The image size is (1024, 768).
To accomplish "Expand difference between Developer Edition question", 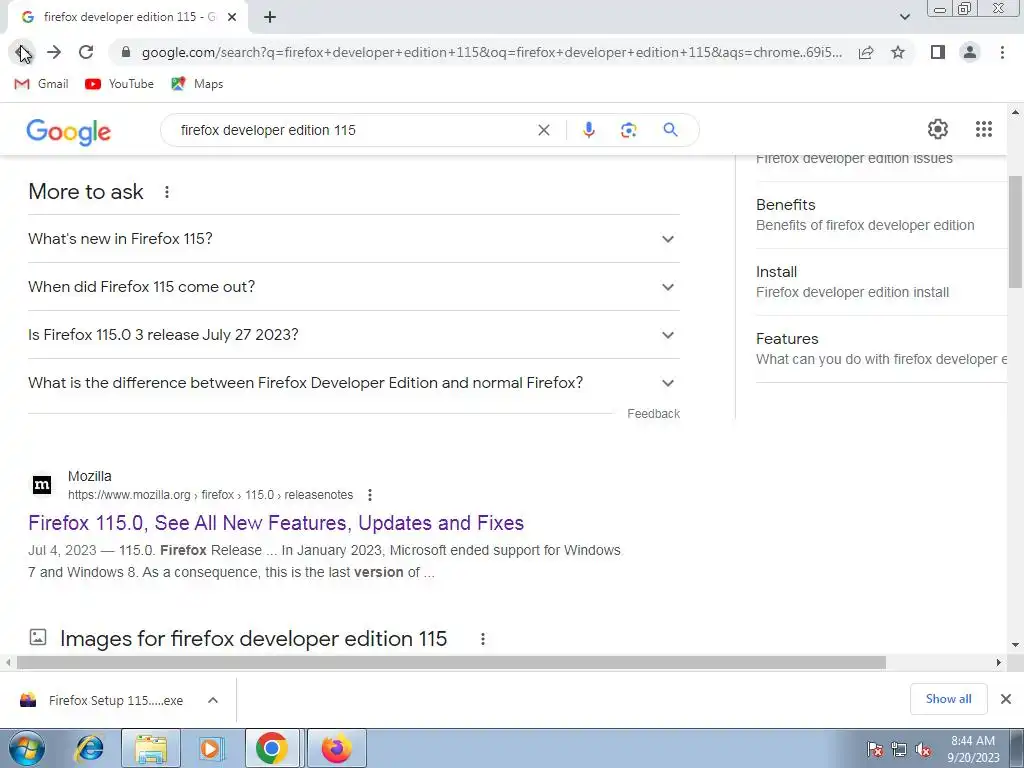I will (354, 383).
